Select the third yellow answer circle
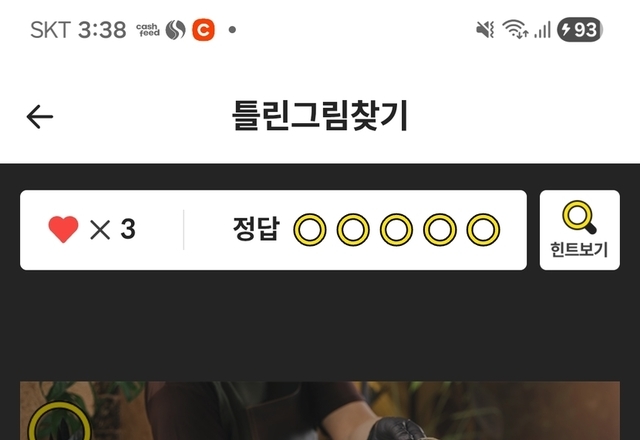640x440 pixels. pyautogui.click(x=396, y=230)
